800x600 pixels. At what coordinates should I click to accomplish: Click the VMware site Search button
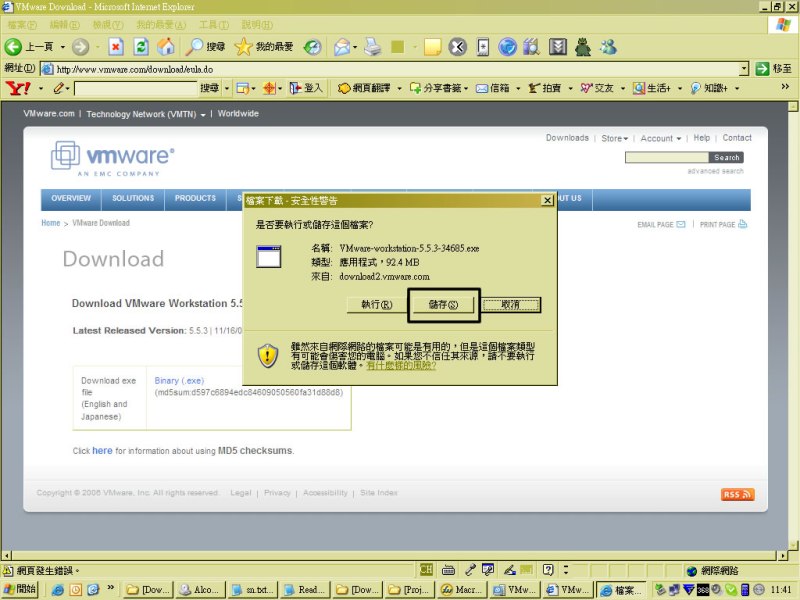coord(727,158)
